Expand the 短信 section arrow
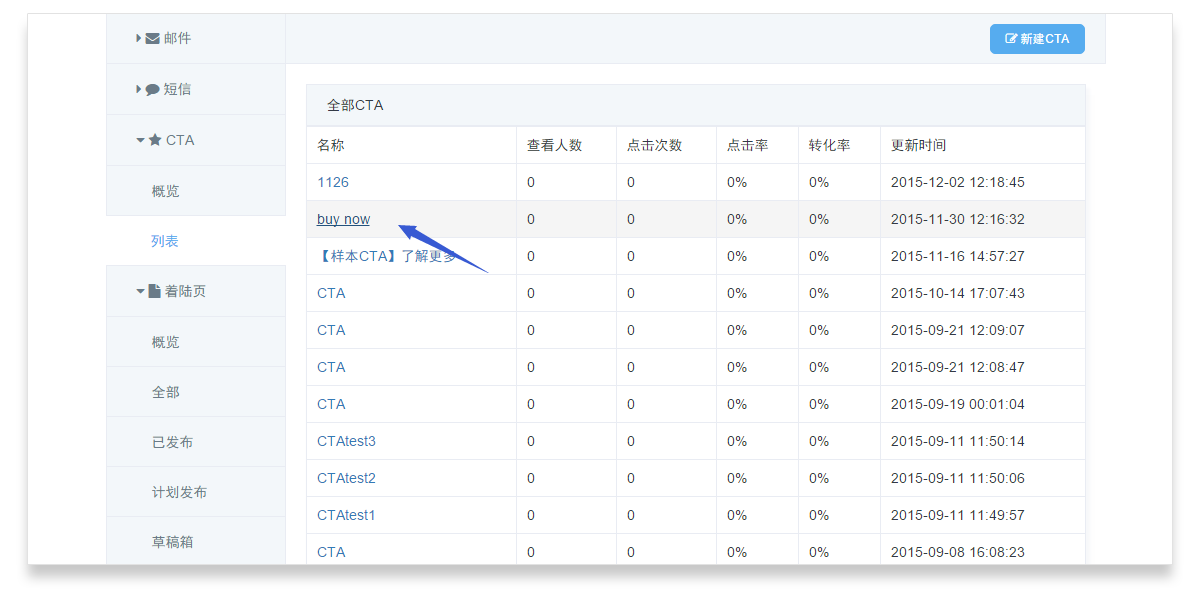 point(138,89)
